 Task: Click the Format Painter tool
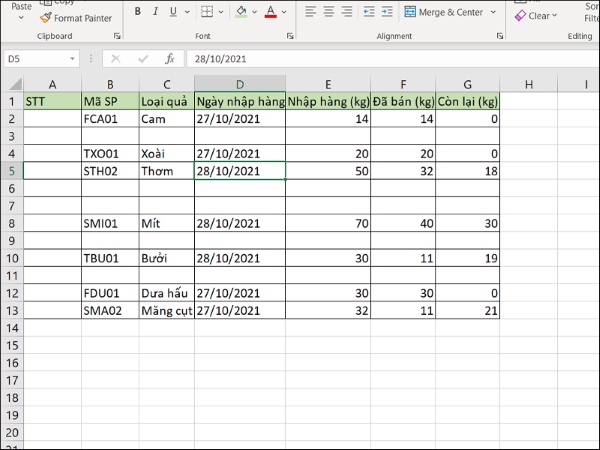point(76,18)
